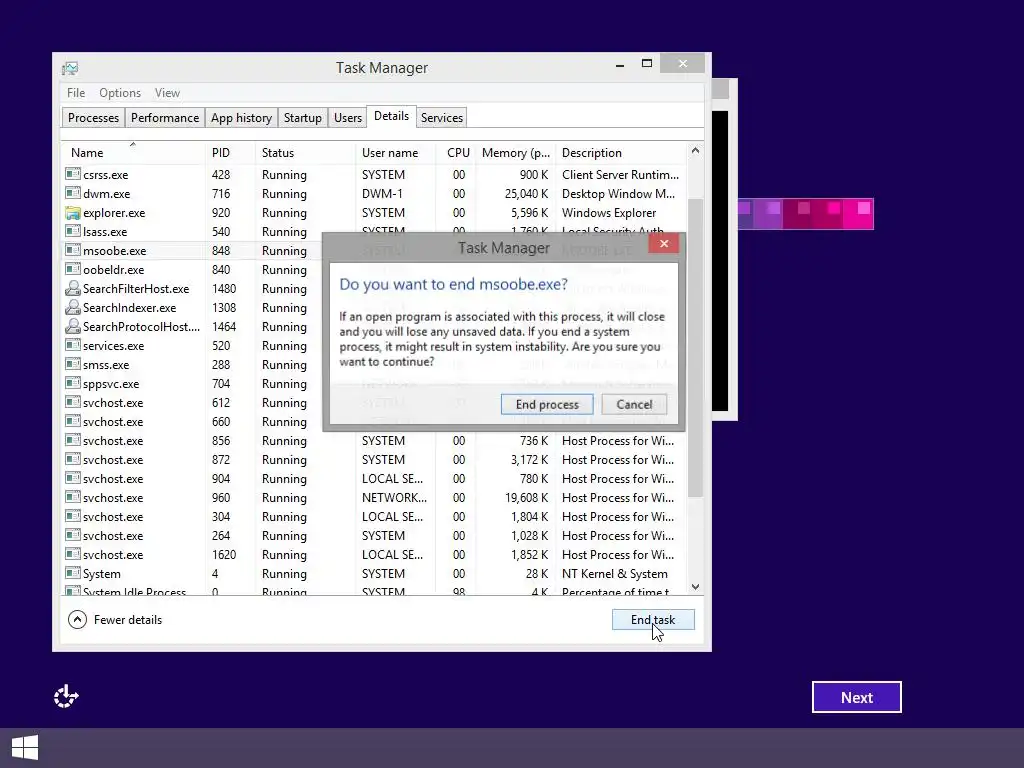
Task: Click the scrollbar up arrow
Action: click(x=696, y=151)
